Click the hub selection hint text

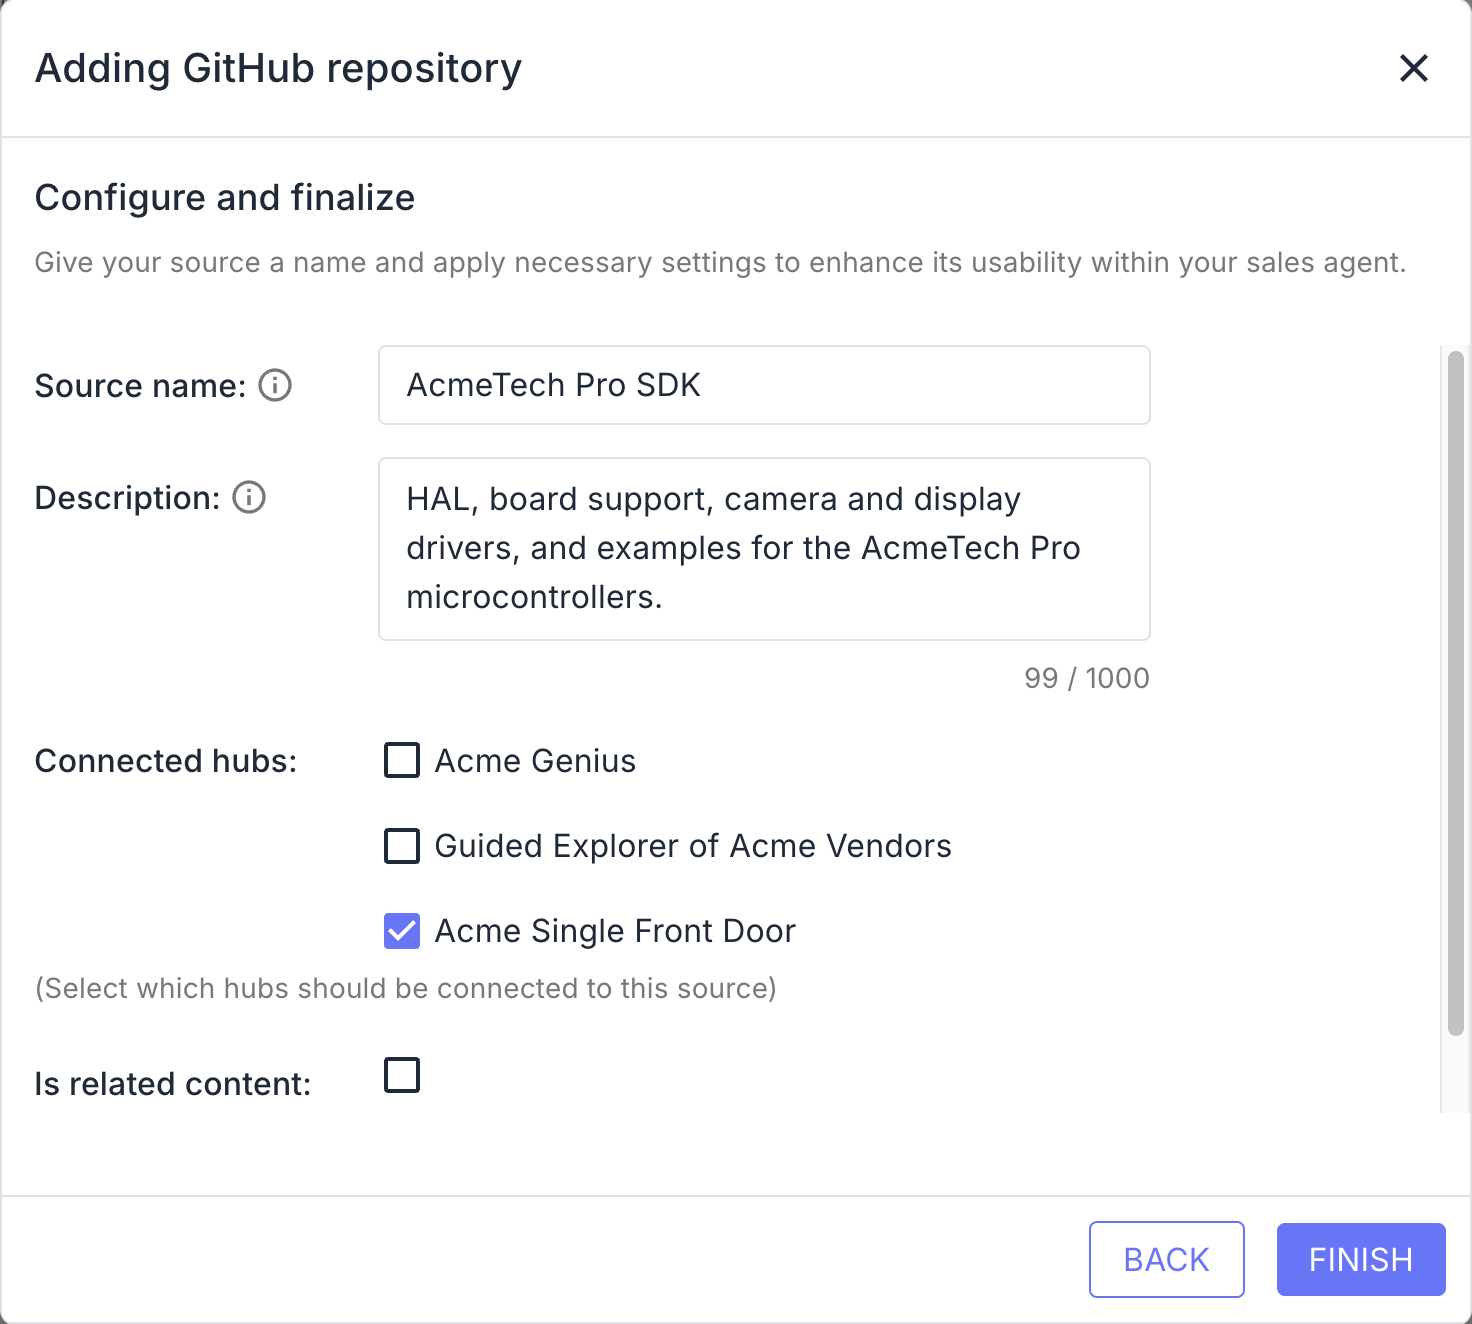tap(406, 988)
